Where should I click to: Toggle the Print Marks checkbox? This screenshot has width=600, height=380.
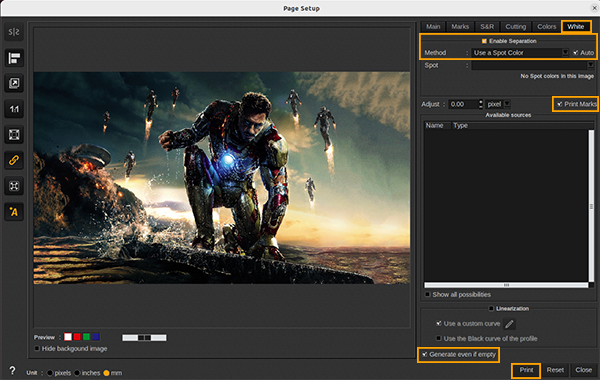tap(559, 104)
